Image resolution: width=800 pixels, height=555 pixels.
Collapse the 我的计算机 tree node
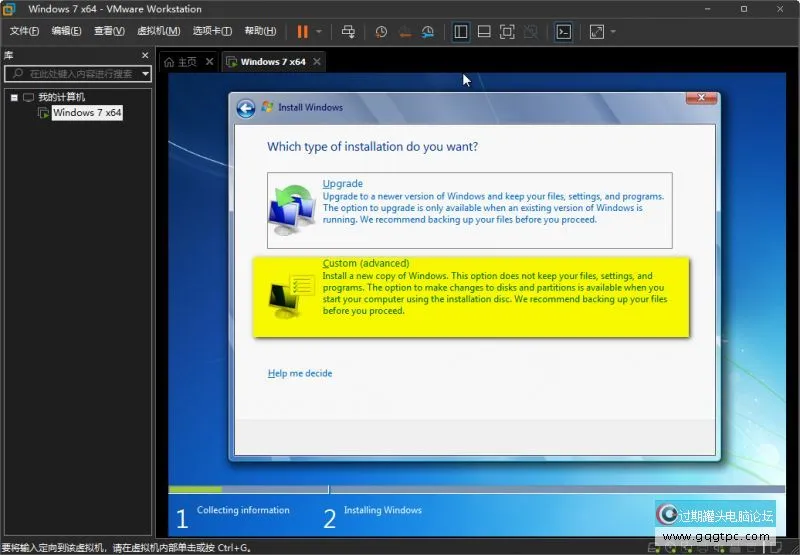point(14,97)
